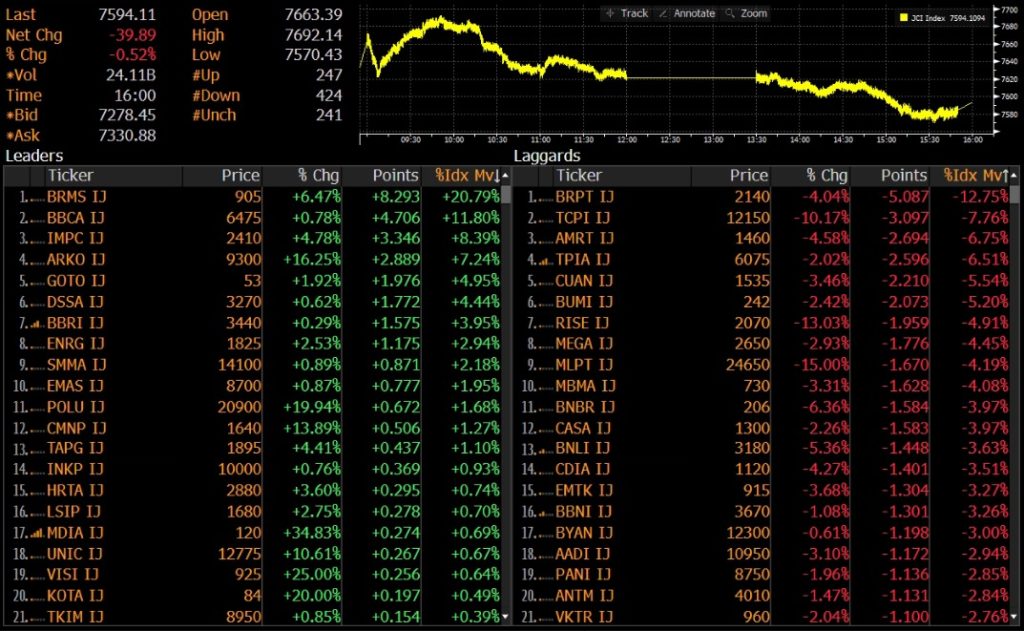Viewport: 1024px width, 631px height.
Task: Click the Zoom magnifier on the chart
Action: [x=746, y=13]
